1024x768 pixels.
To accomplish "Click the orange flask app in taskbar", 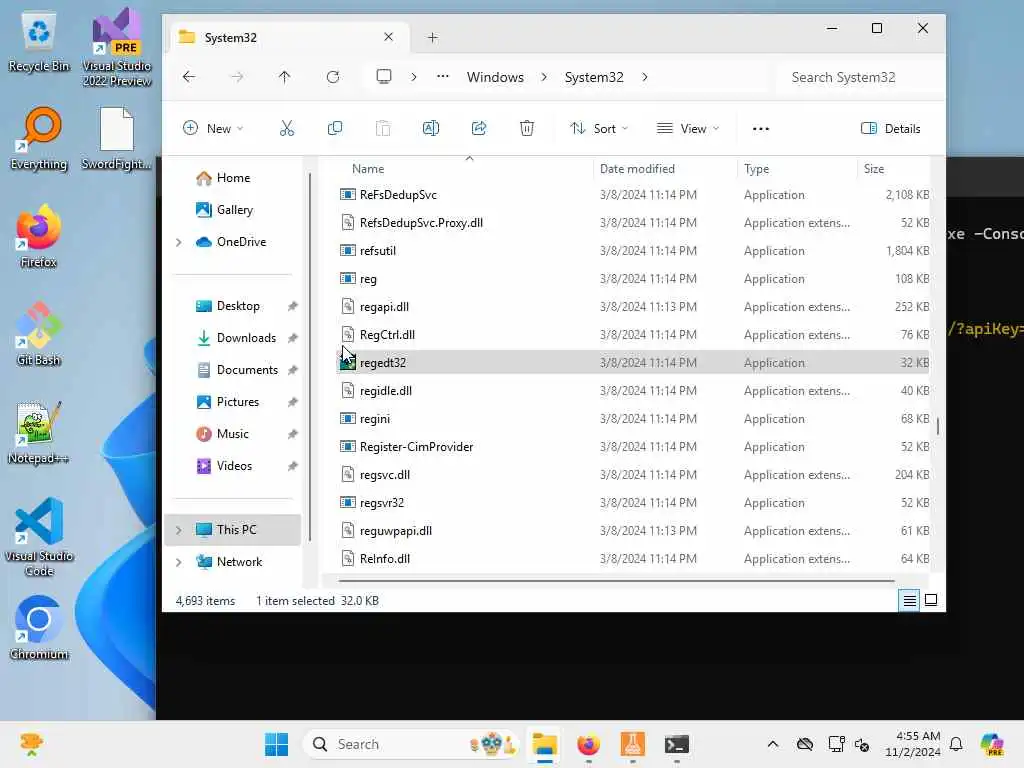I will click(632, 744).
